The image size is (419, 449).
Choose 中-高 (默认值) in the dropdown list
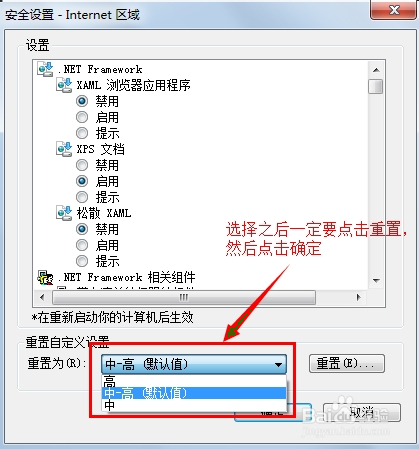click(194, 393)
